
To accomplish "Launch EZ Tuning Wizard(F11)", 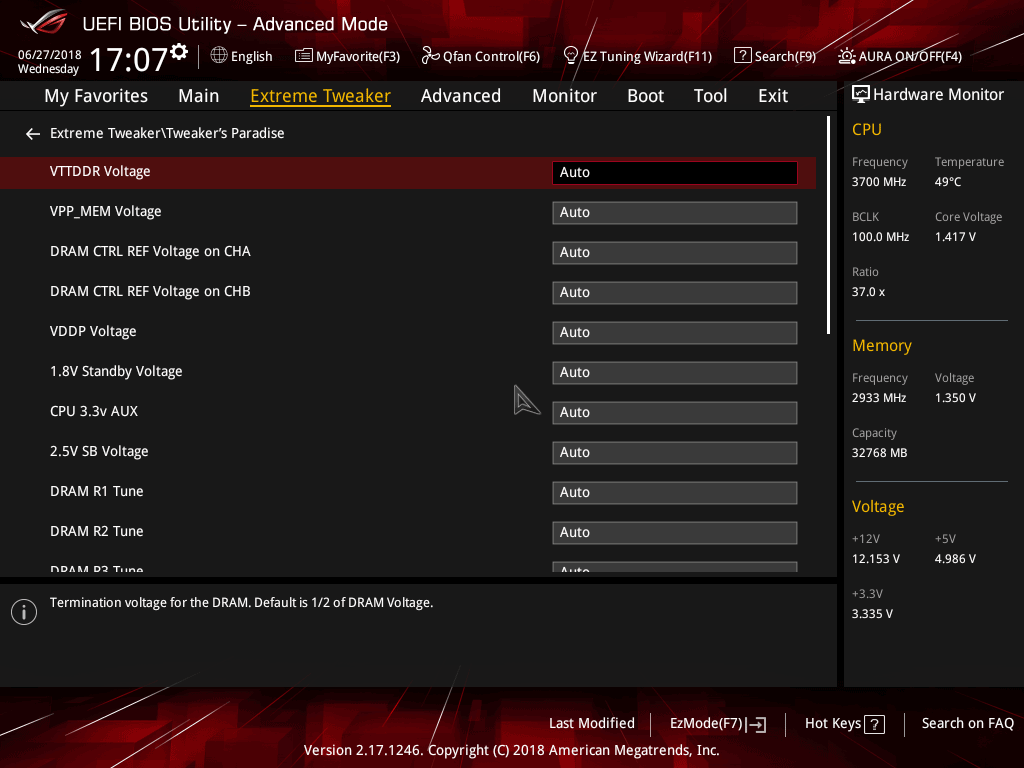I will click(637, 56).
